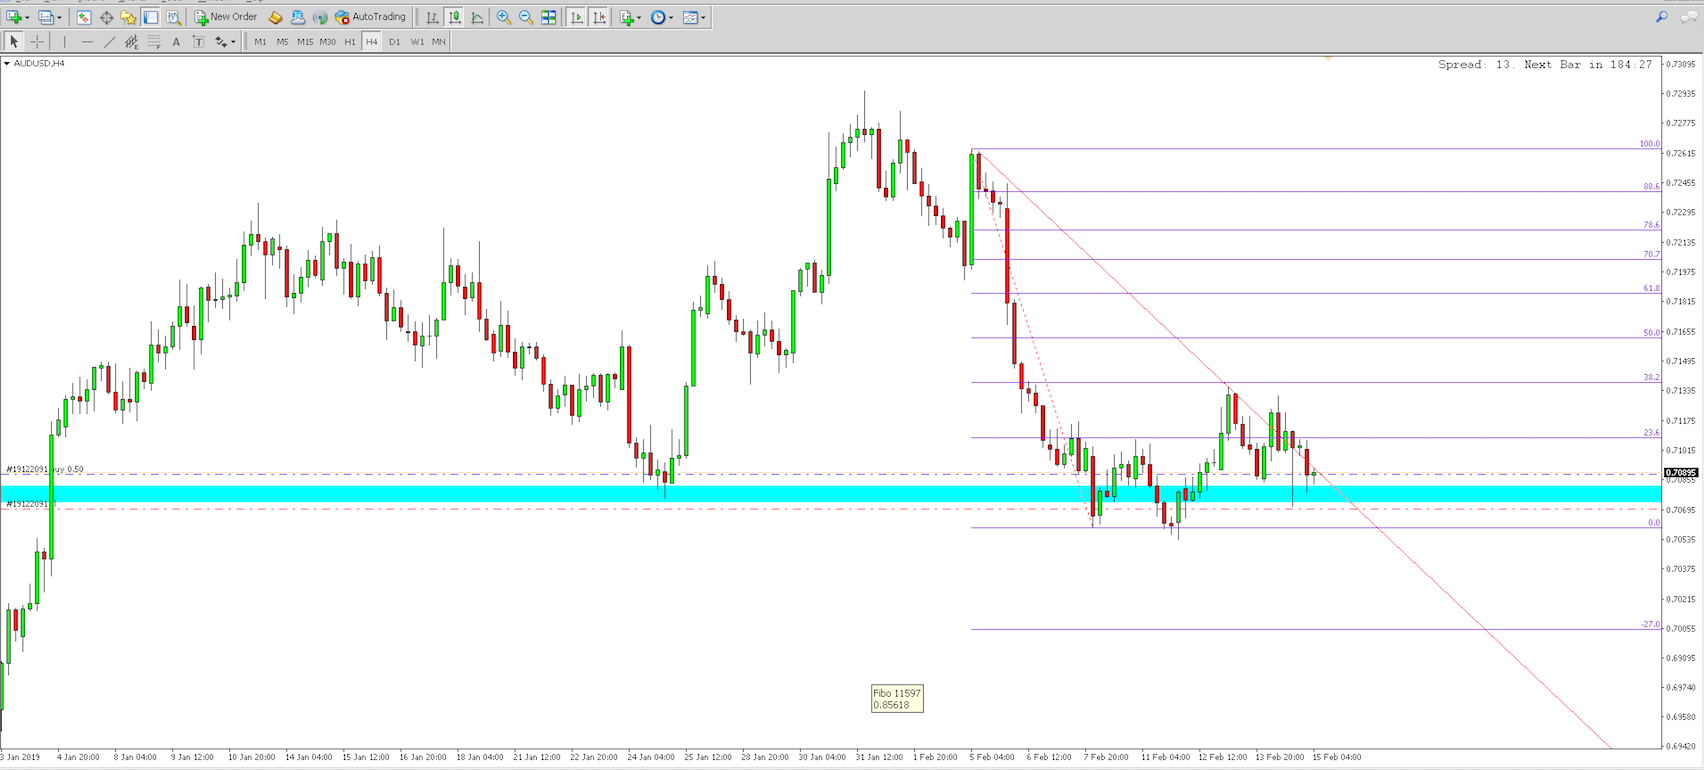Screen dimensions: 1704x770
Task: Click the Fibonacci 61.8 level label
Action: 1651,288
